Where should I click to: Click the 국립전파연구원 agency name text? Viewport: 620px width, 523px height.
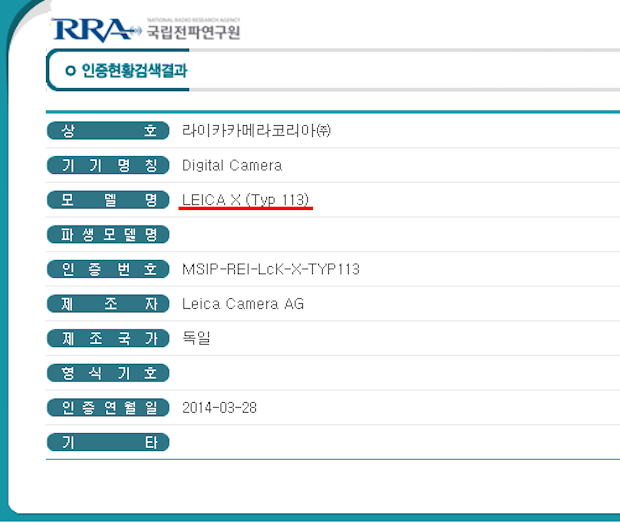(193, 31)
